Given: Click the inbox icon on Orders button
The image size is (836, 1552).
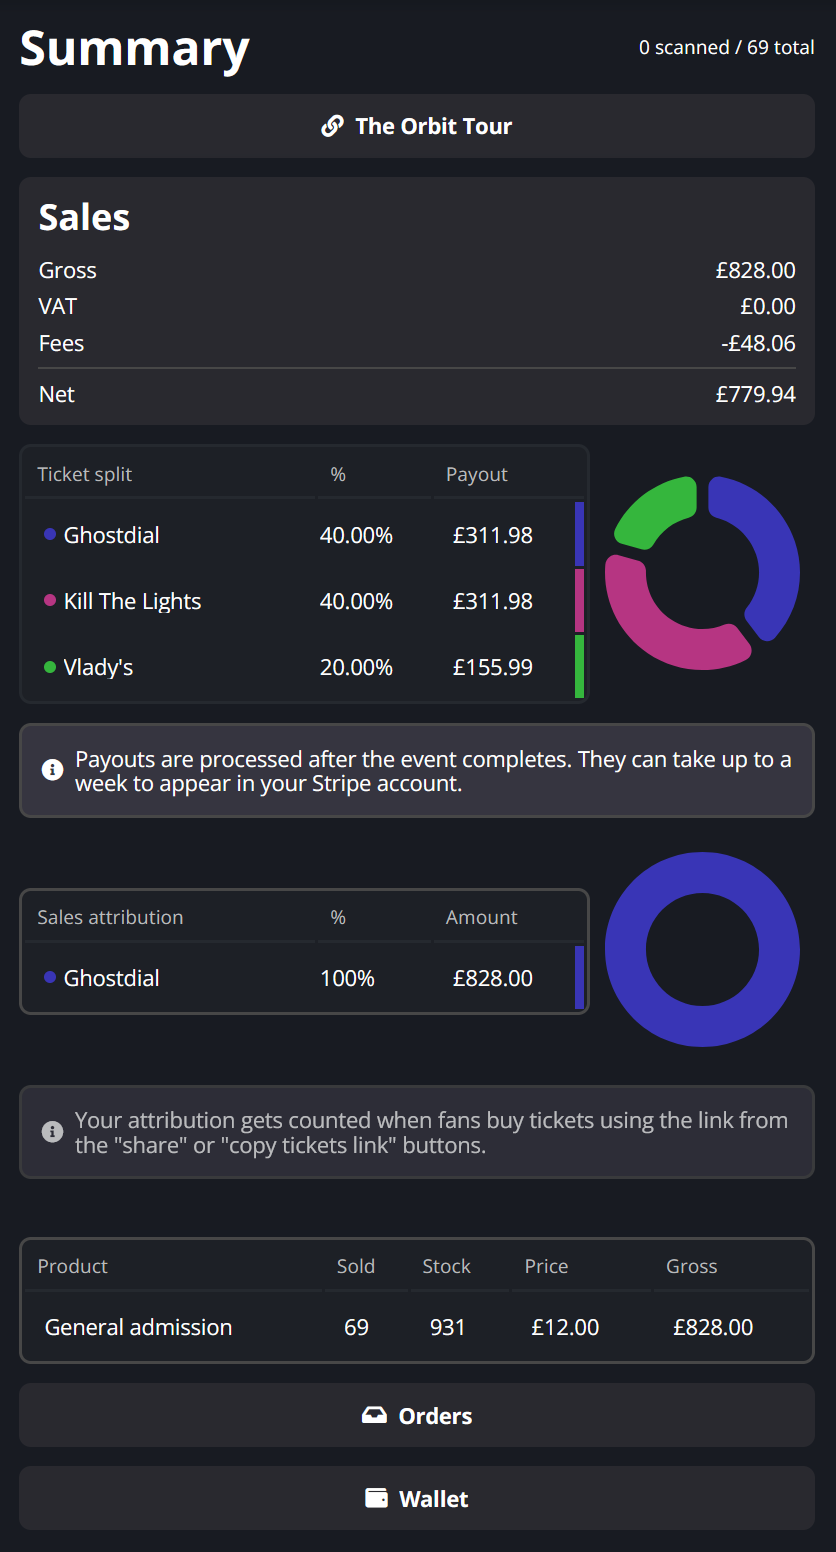Looking at the screenshot, I should coord(374,1415).
